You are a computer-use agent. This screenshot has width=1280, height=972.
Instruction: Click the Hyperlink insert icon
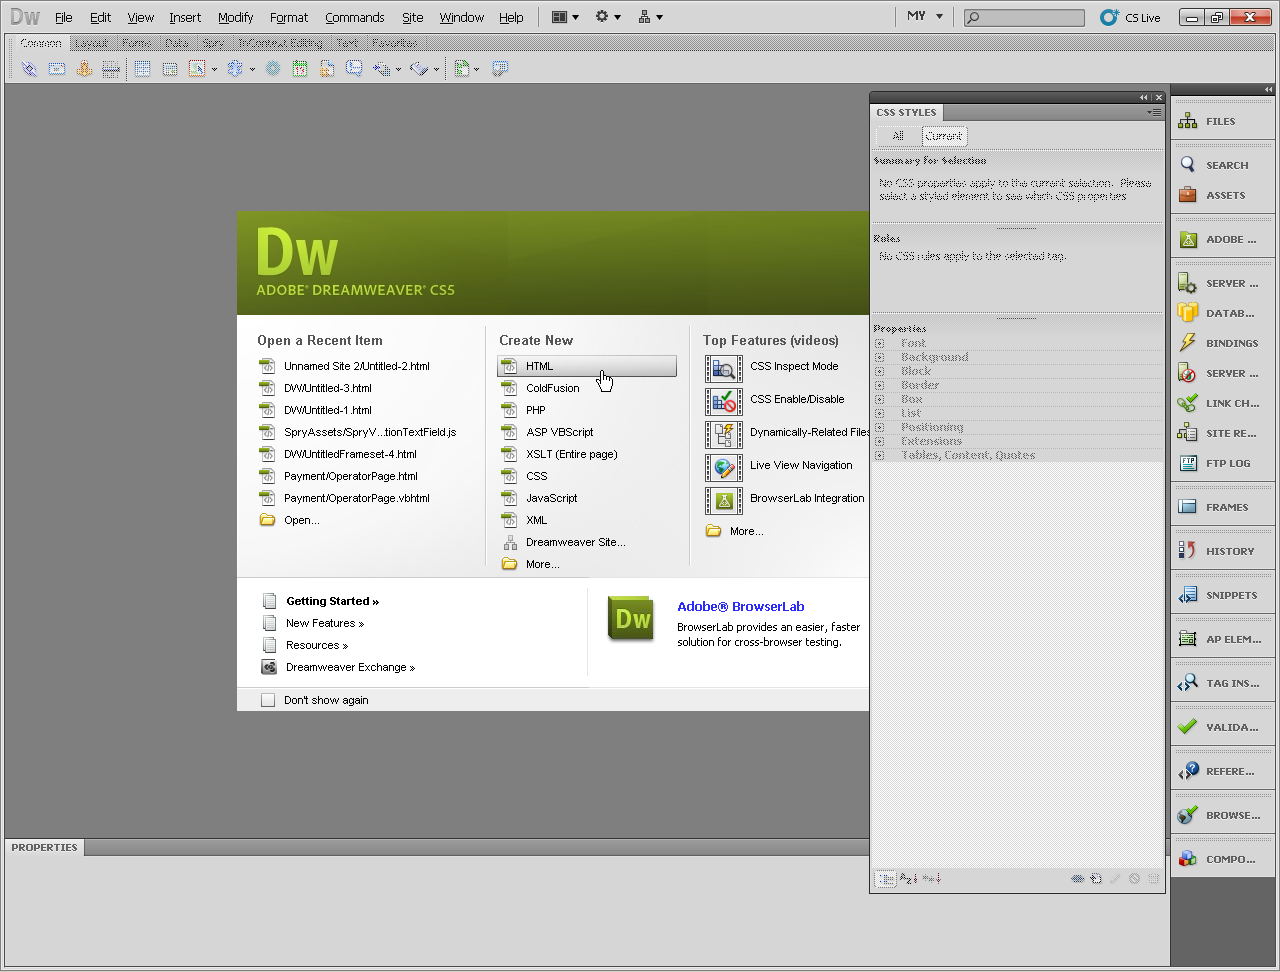tap(29, 69)
